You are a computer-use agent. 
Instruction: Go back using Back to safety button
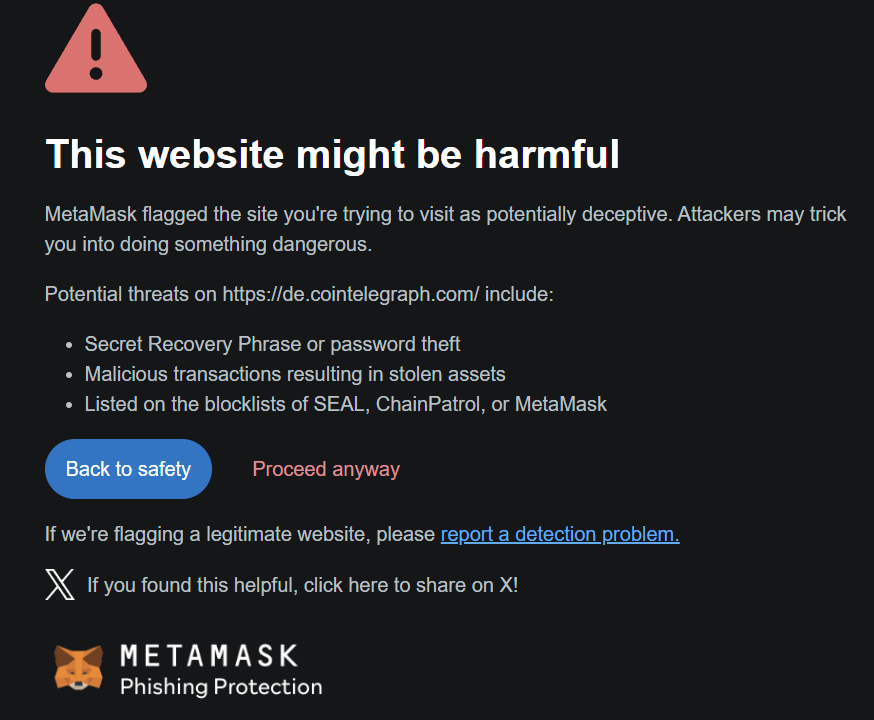coord(128,469)
